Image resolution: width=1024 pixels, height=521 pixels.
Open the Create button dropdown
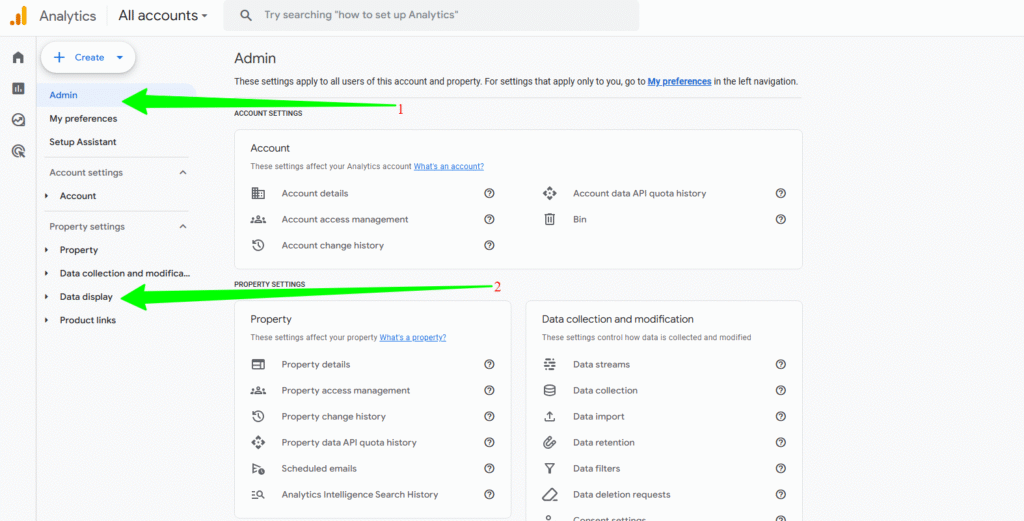(x=120, y=57)
